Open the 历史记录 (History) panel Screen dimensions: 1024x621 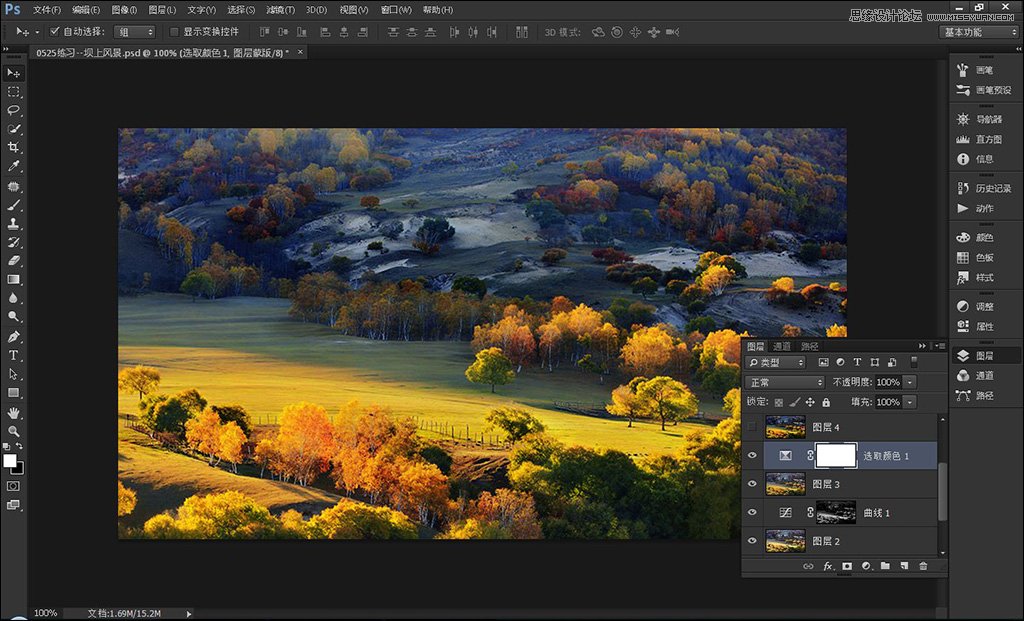coord(984,188)
